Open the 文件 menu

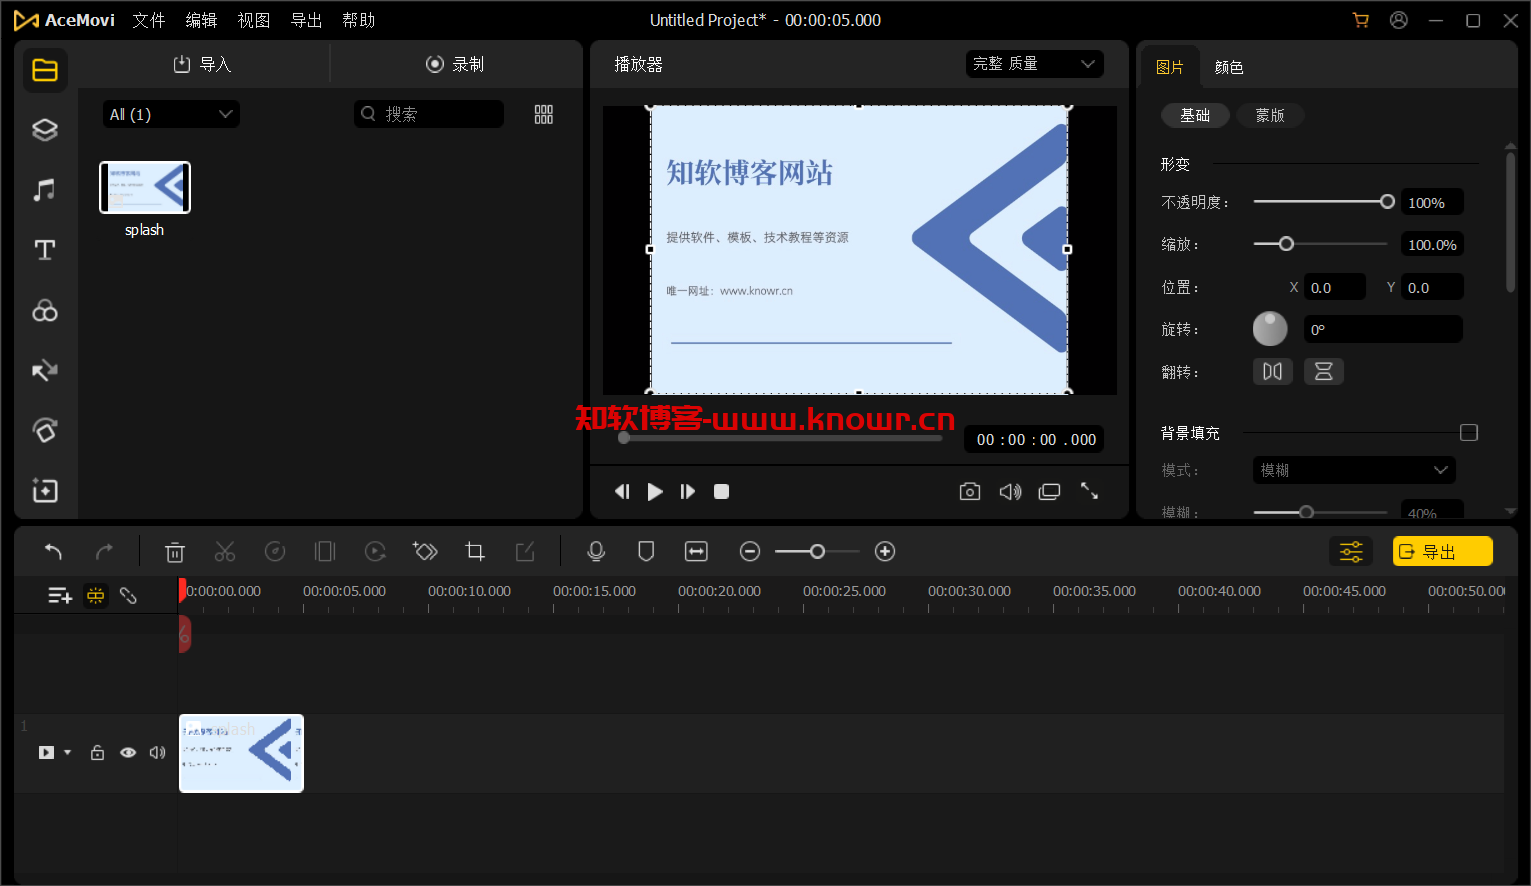coord(149,20)
